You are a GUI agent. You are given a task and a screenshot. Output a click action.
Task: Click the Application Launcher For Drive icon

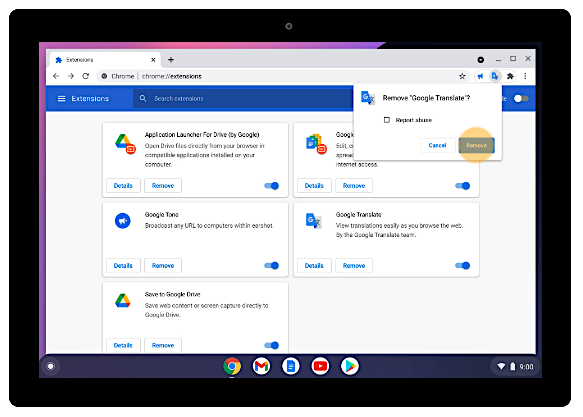125,144
